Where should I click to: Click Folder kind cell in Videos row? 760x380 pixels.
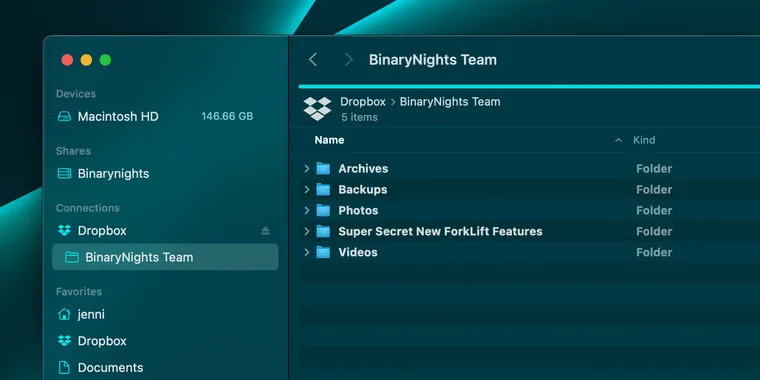(x=654, y=252)
